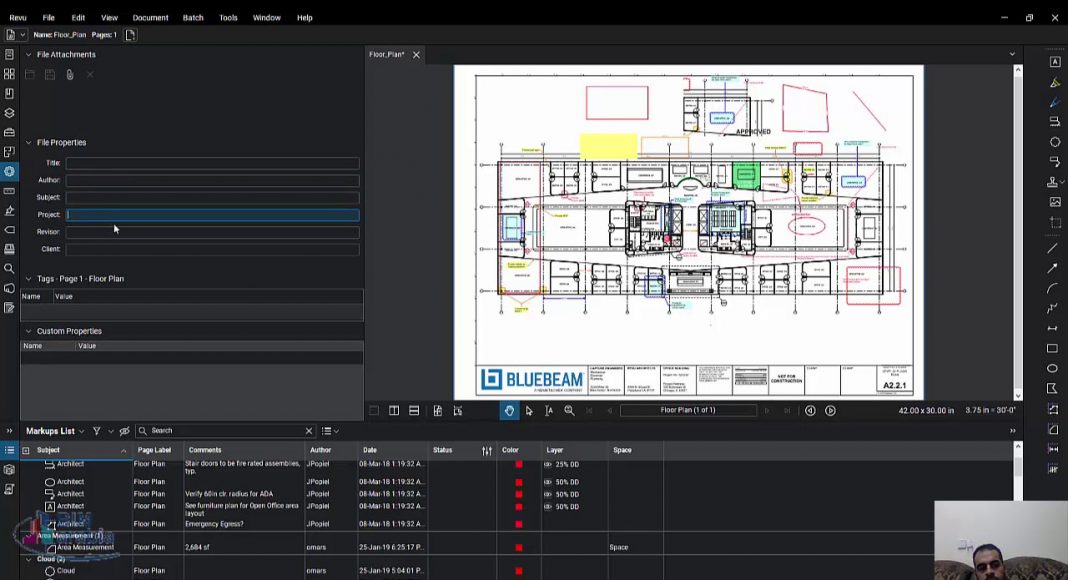
Task: Open the Layers panel in left sidebar
Action: [9, 113]
